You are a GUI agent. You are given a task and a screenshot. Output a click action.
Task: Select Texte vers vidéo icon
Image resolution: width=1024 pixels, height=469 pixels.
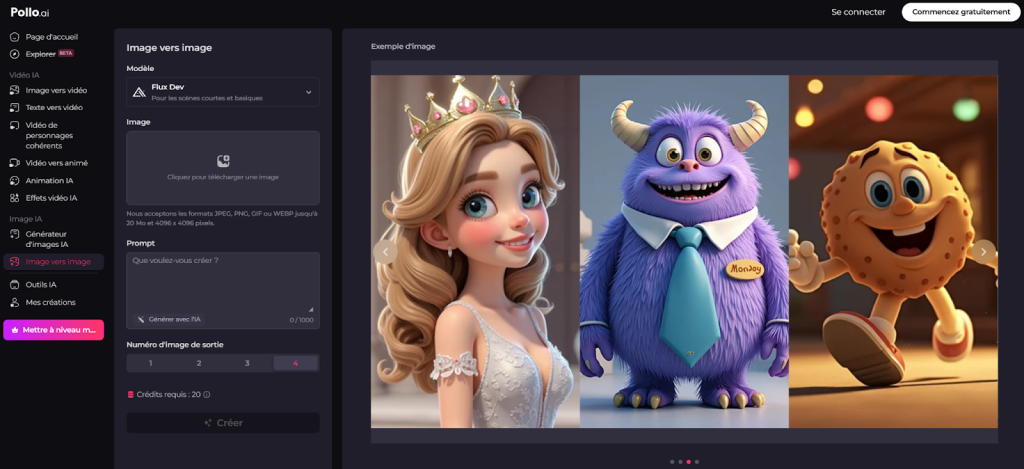pyautogui.click(x=14, y=107)
